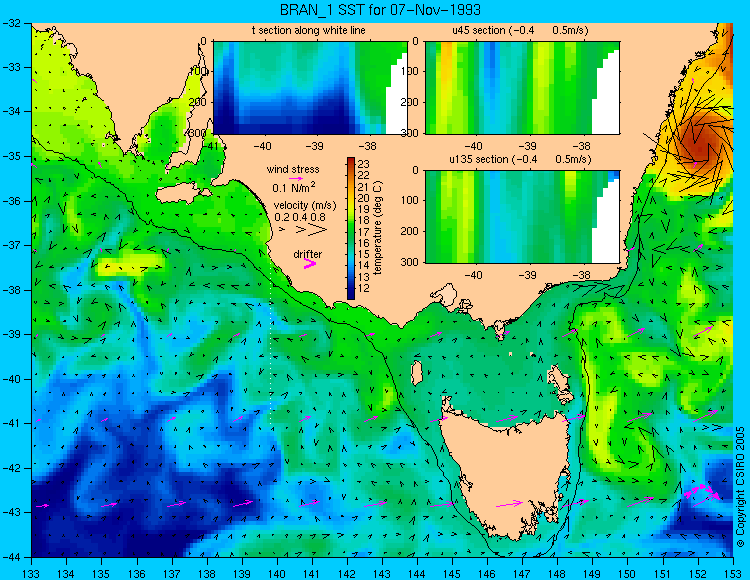Pick the dark blue bottom of temperature colorbar
Image resolution: width=750 pixels, height=580 pixels.
click(x=351, y=295)
